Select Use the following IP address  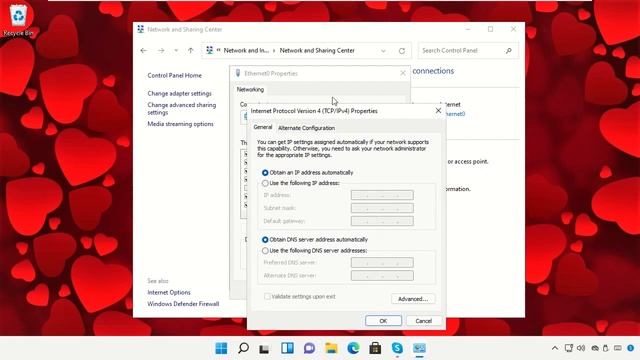(x=301, y=183)
